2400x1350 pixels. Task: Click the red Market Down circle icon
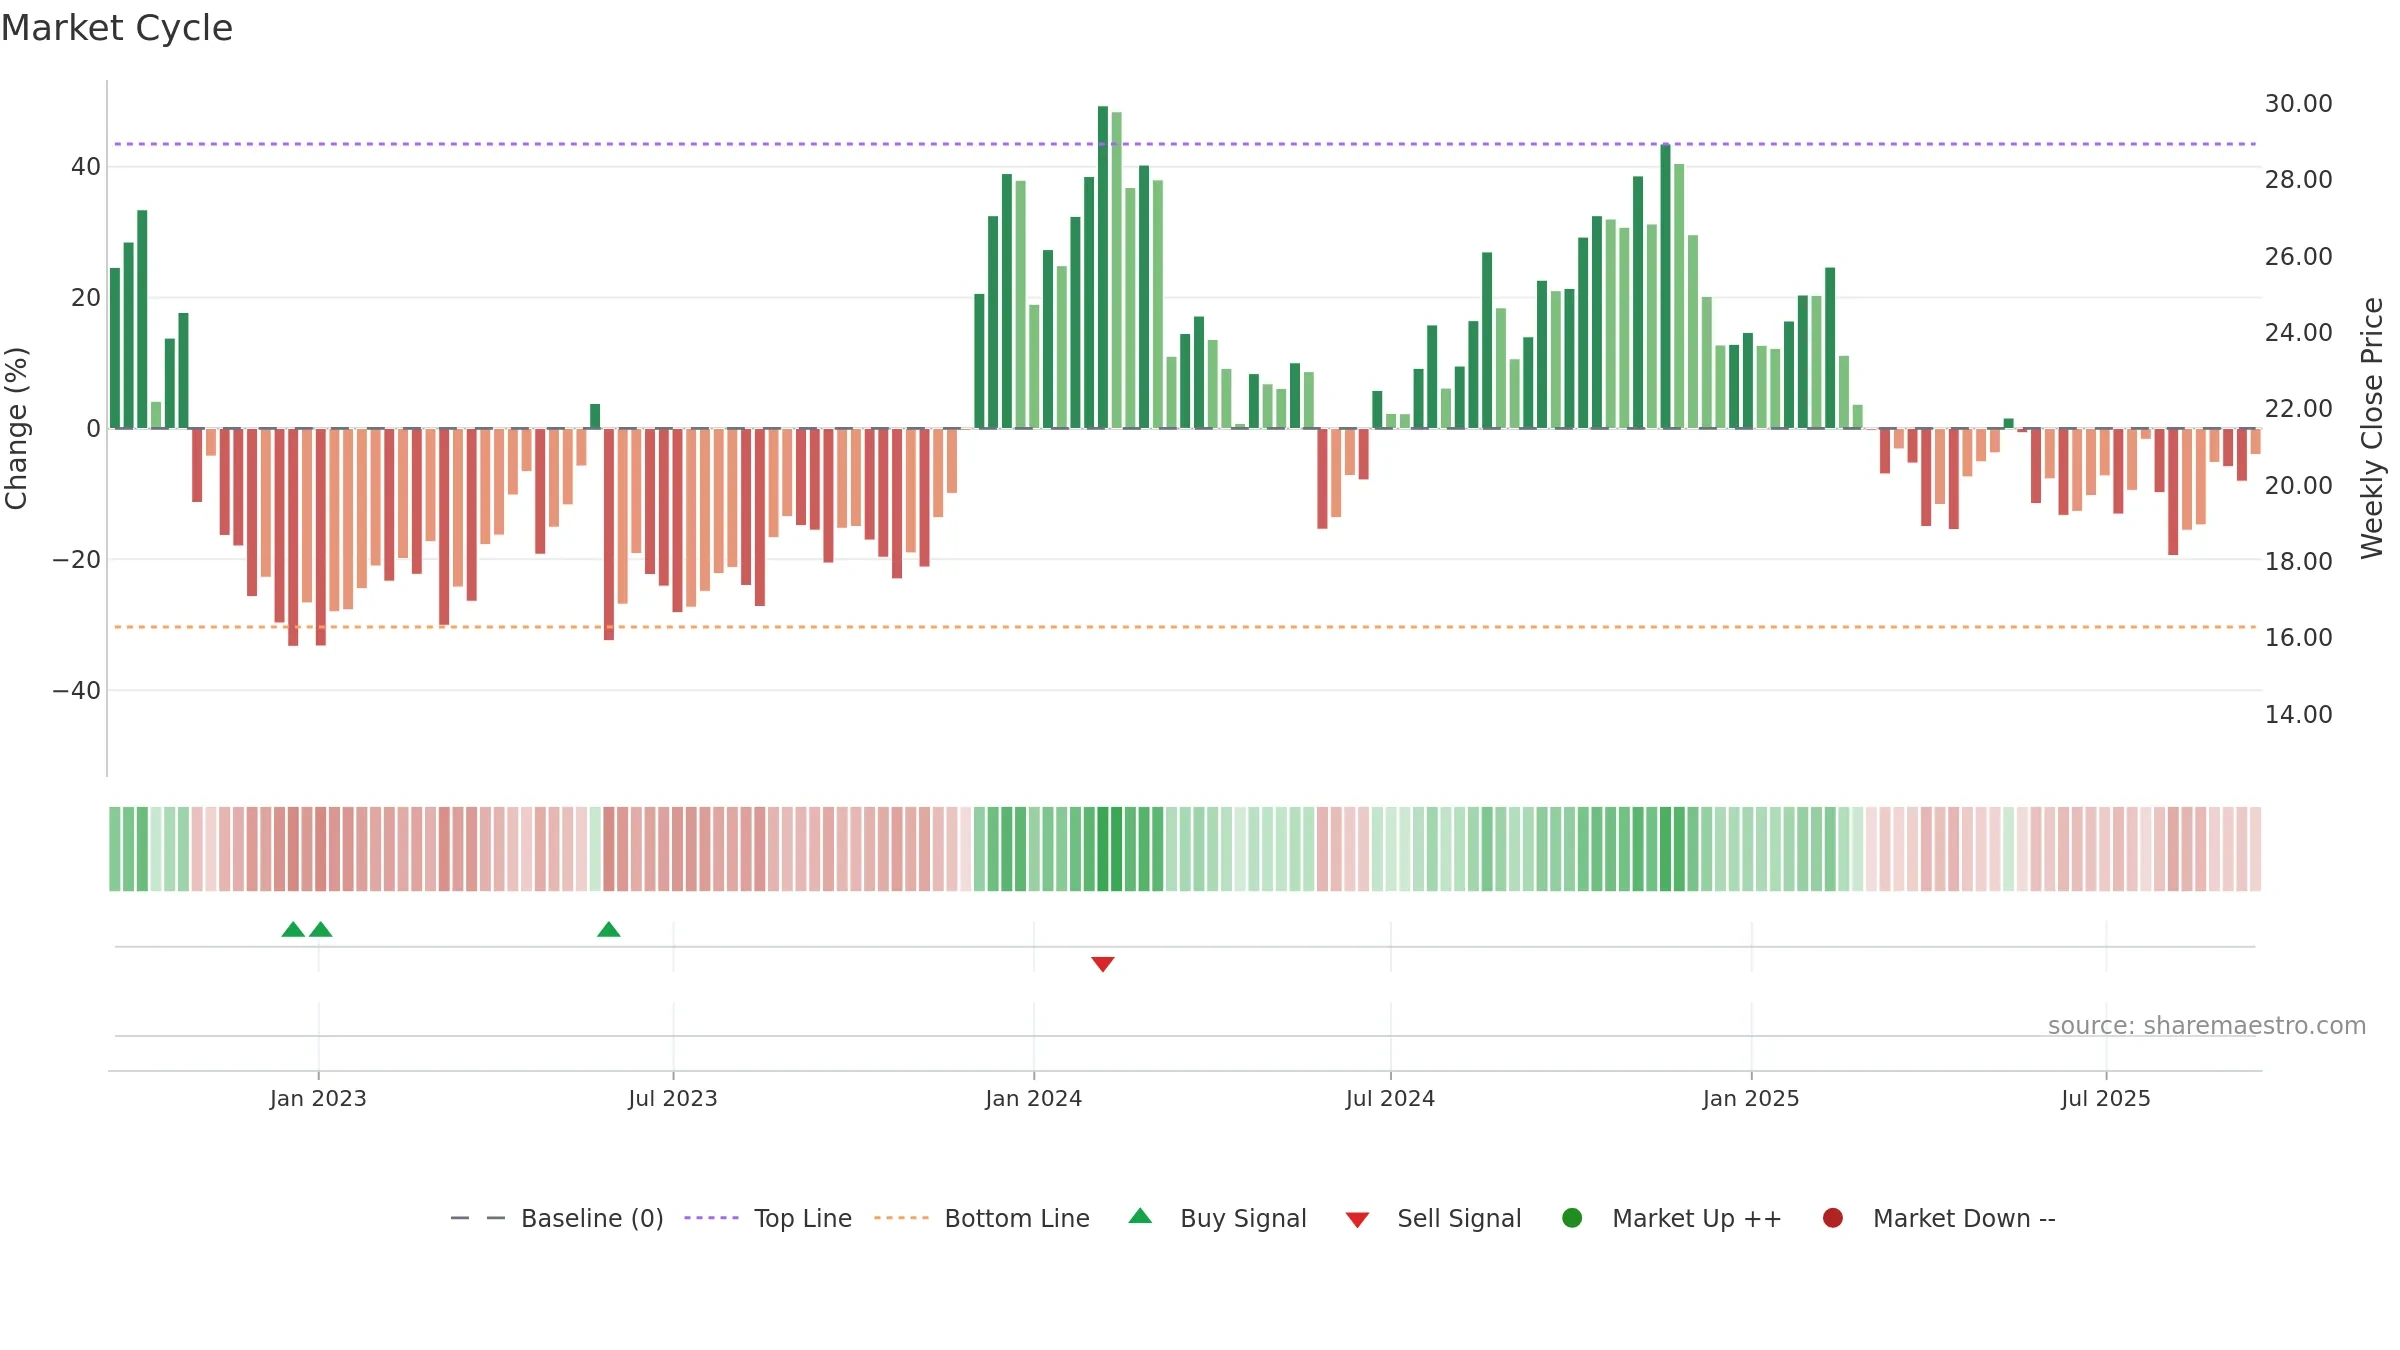[x=1833, y=1218]
